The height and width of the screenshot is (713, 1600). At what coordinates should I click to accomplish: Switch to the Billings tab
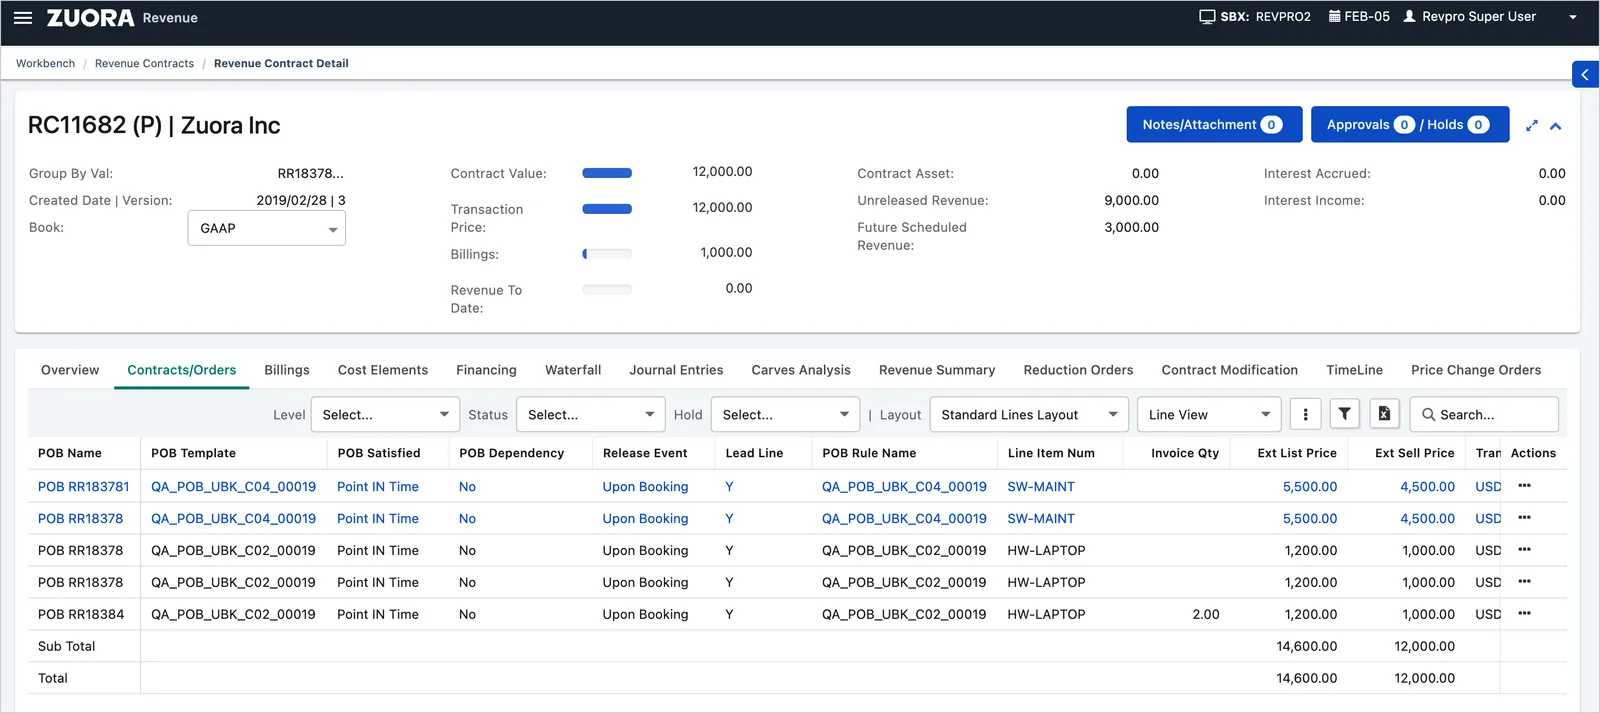tap(287, 370)
